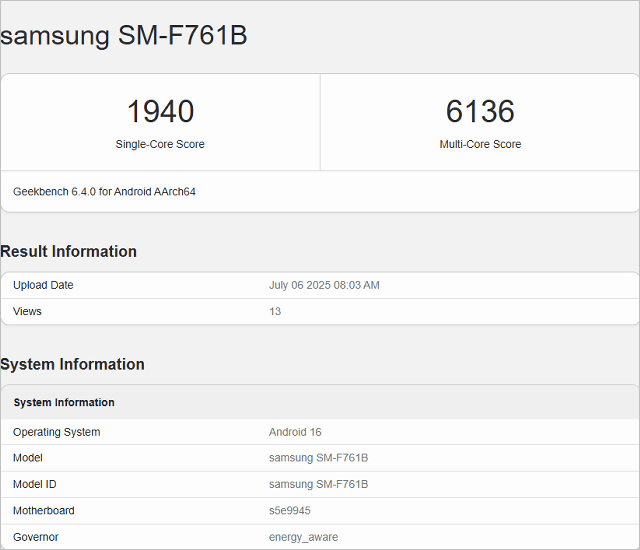
Task: Click the Views row label
Action: point(27,311)
